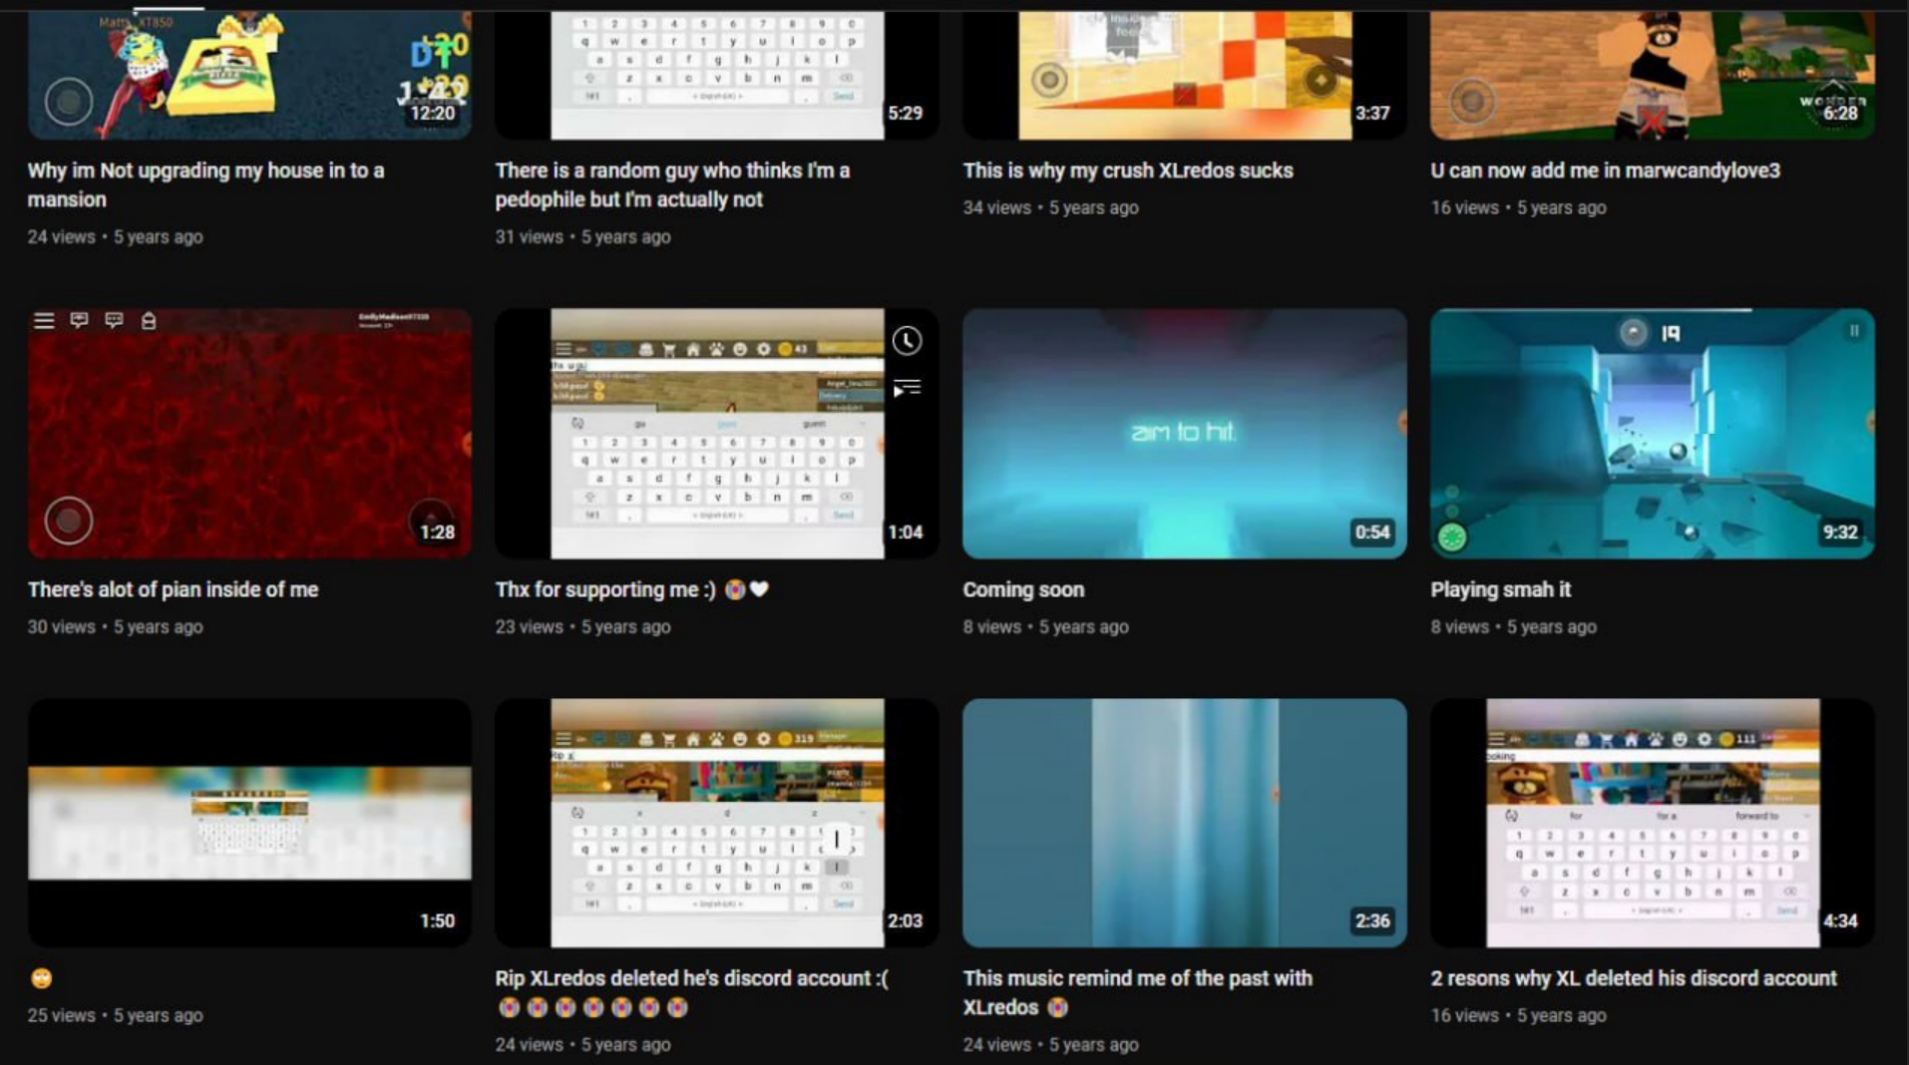
Task: Click '16 views' under '2 resons why XL' video
Action: [1465, 1015]
